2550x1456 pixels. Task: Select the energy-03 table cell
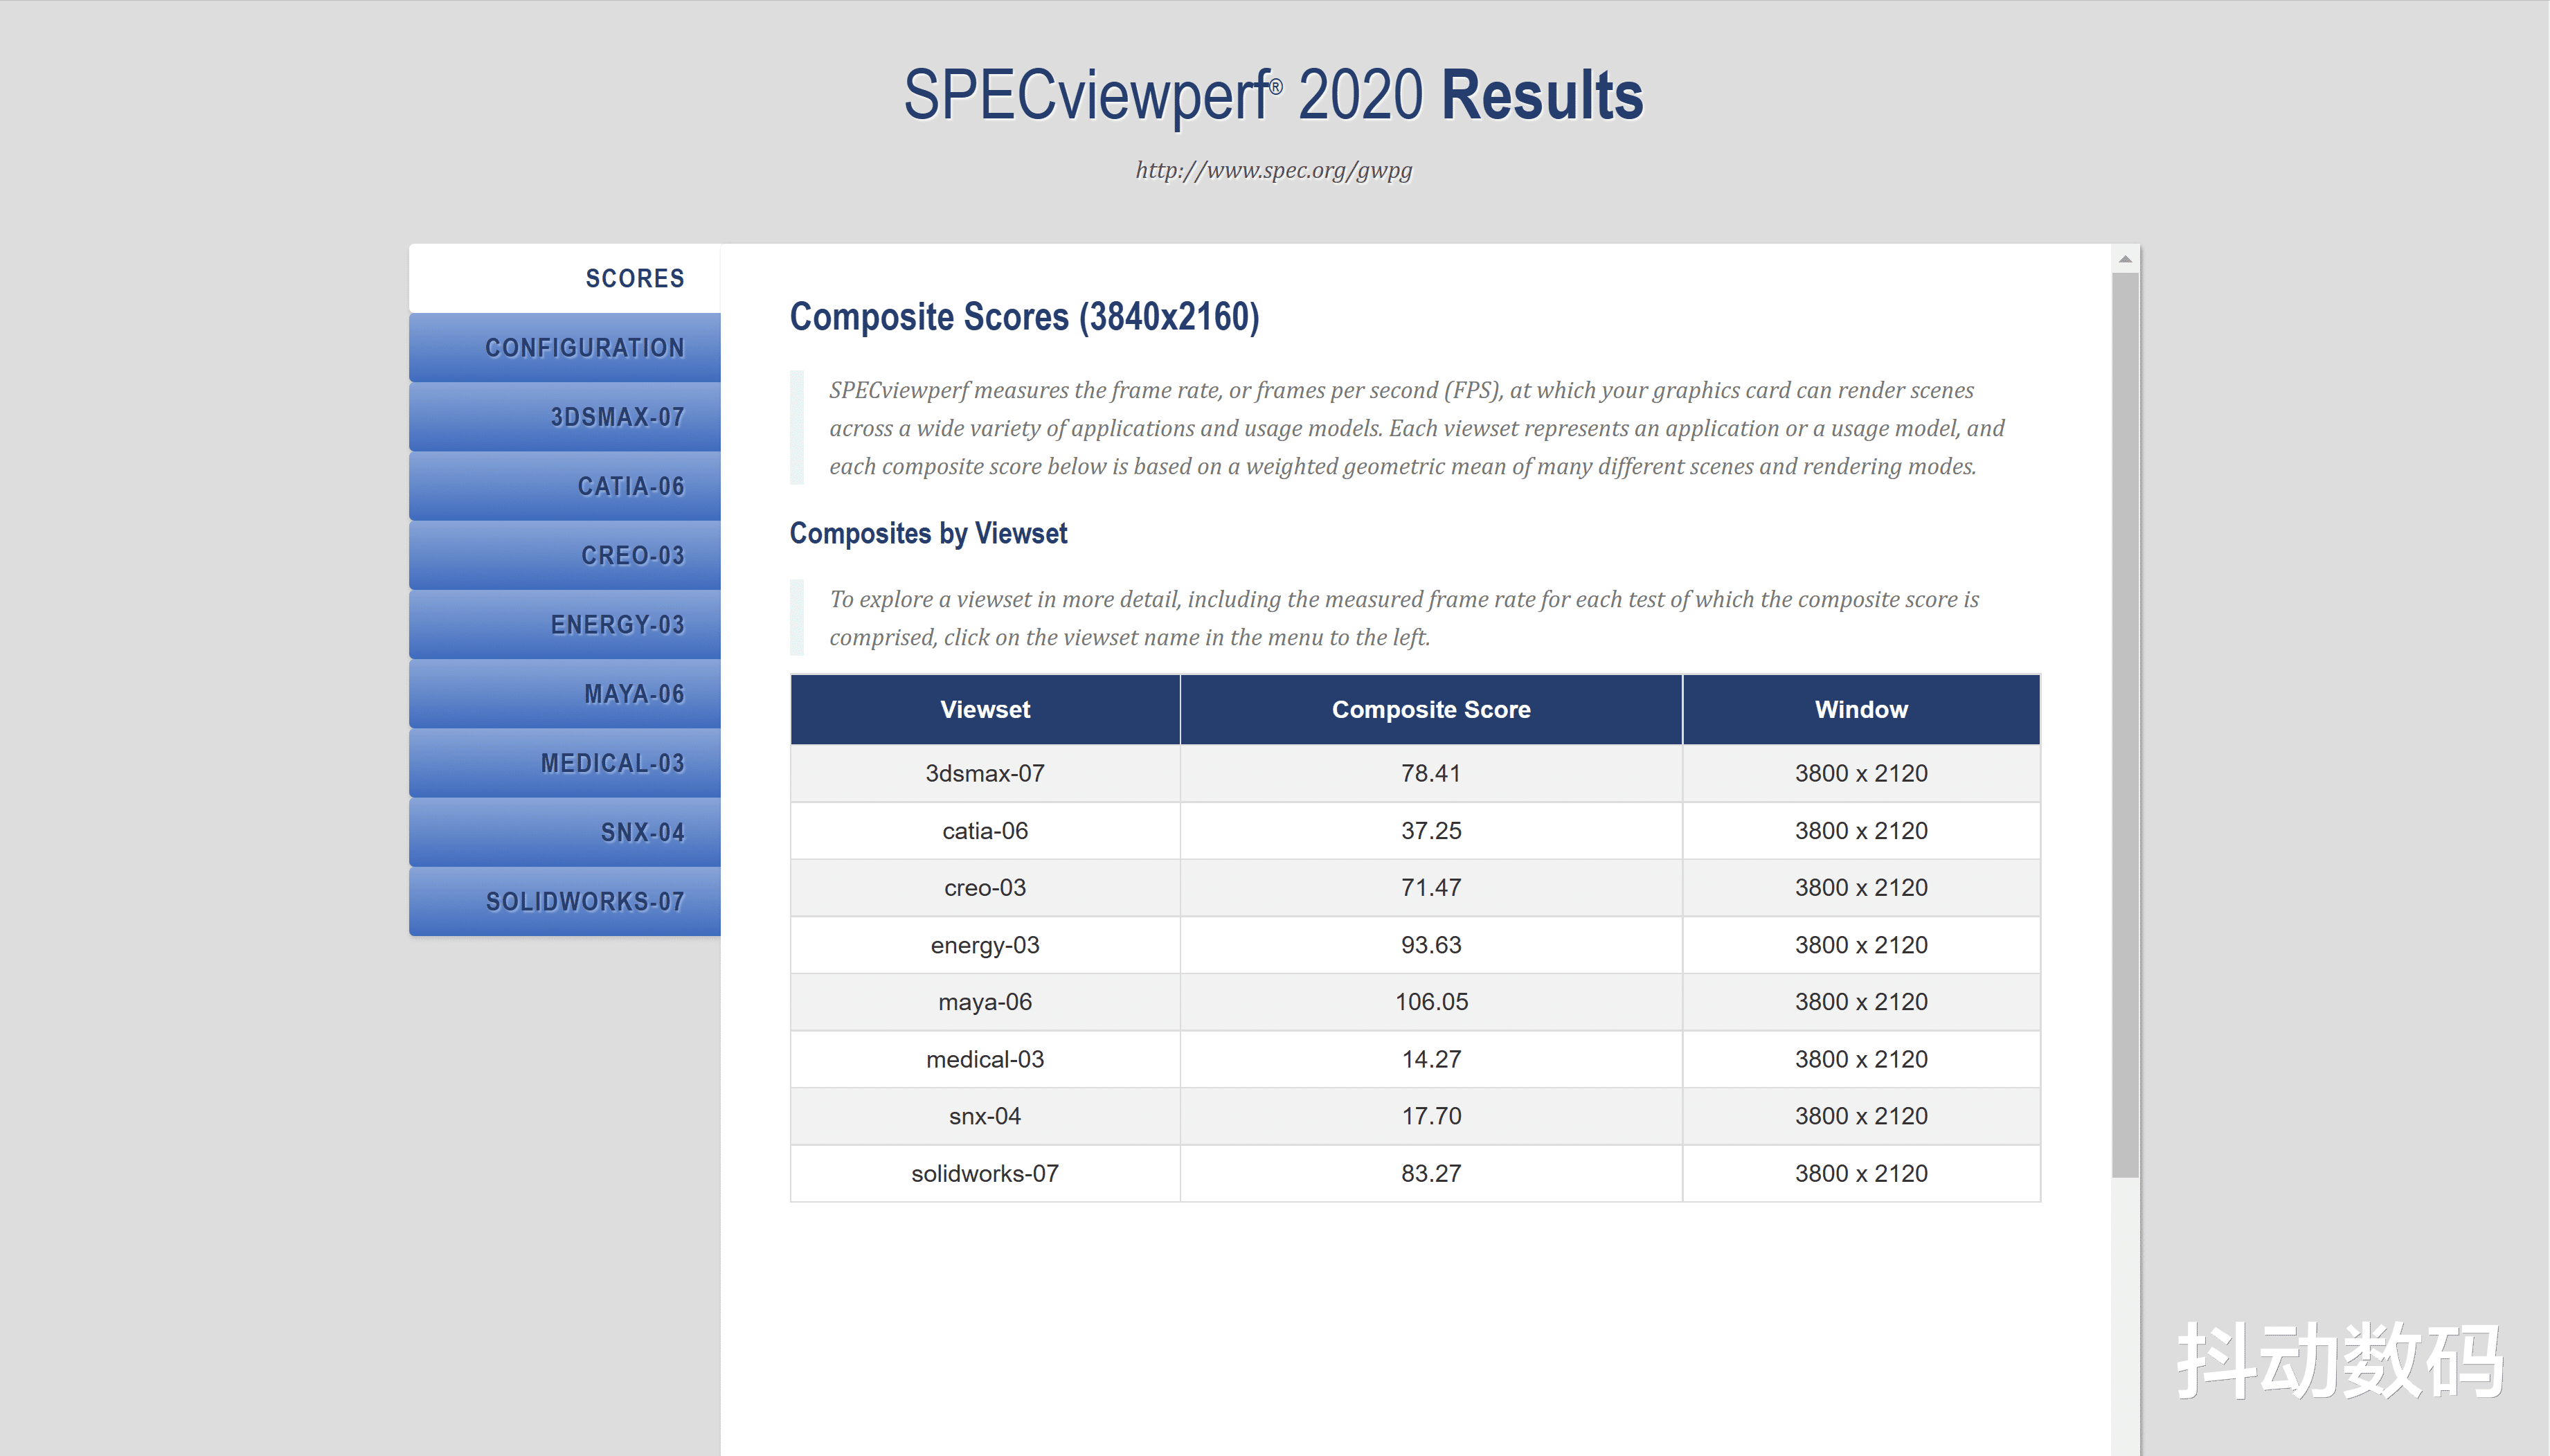pos(985,945)
